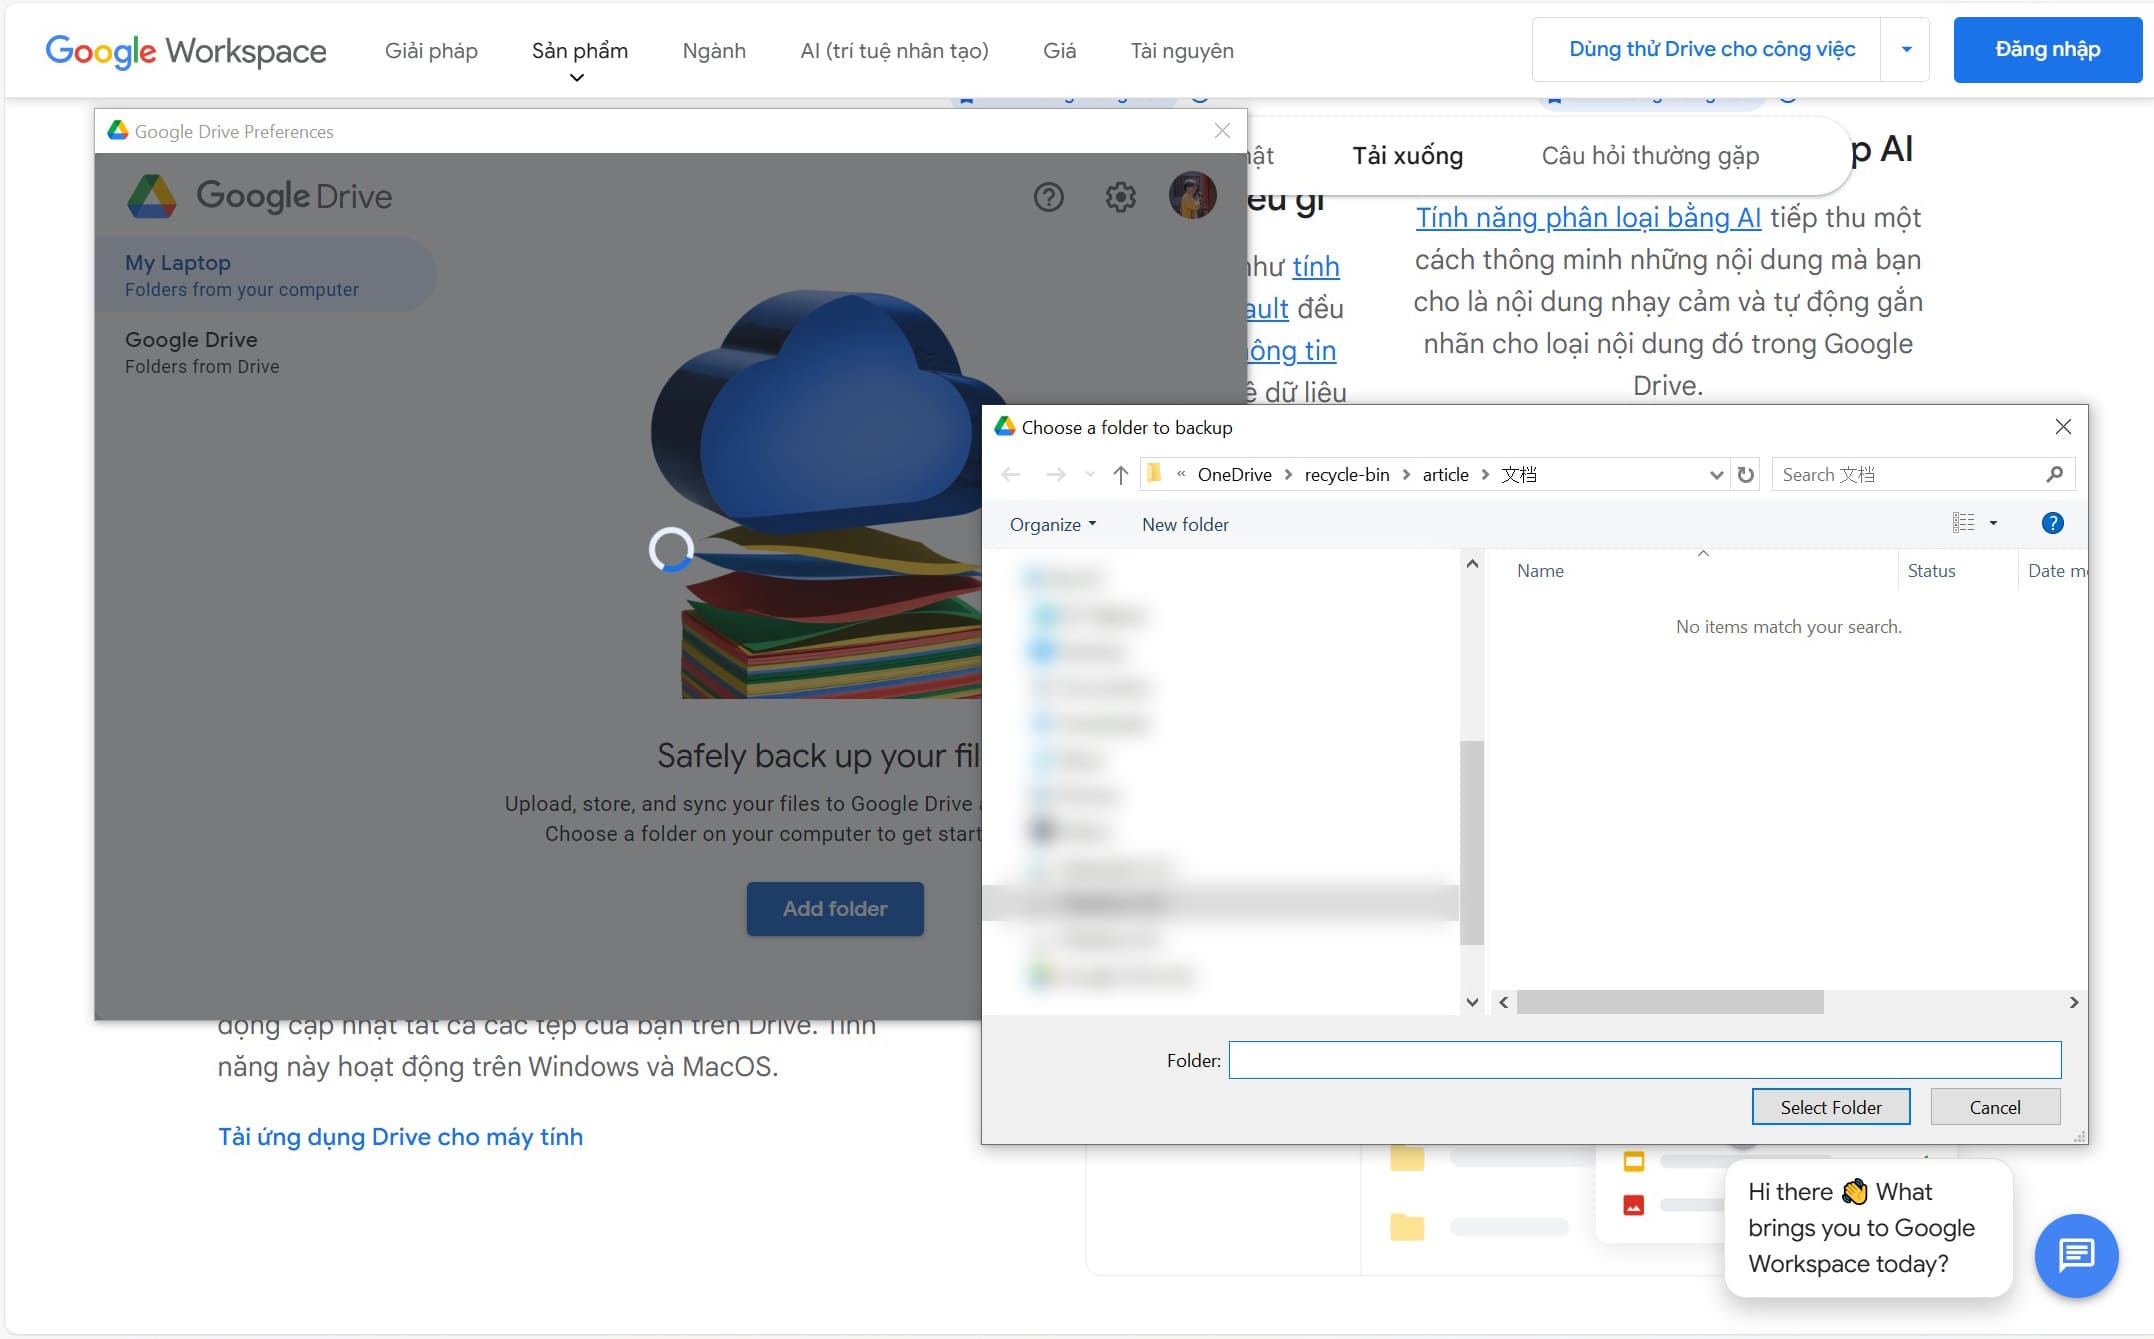This screenshot has width=2154, height=1339.
Task: Click Dùng thử Drive cho công việc
Action: pyautogui.click(x=1711, y=49)
